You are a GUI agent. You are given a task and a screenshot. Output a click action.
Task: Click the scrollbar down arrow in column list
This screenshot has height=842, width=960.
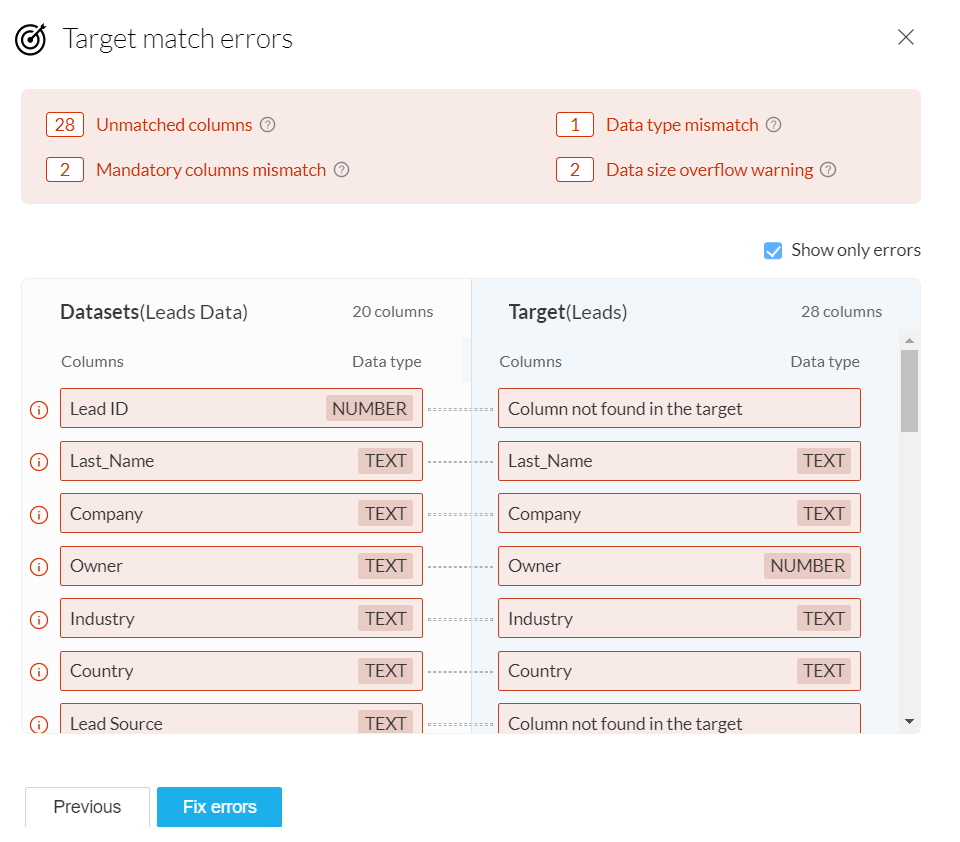click(909, 721)
